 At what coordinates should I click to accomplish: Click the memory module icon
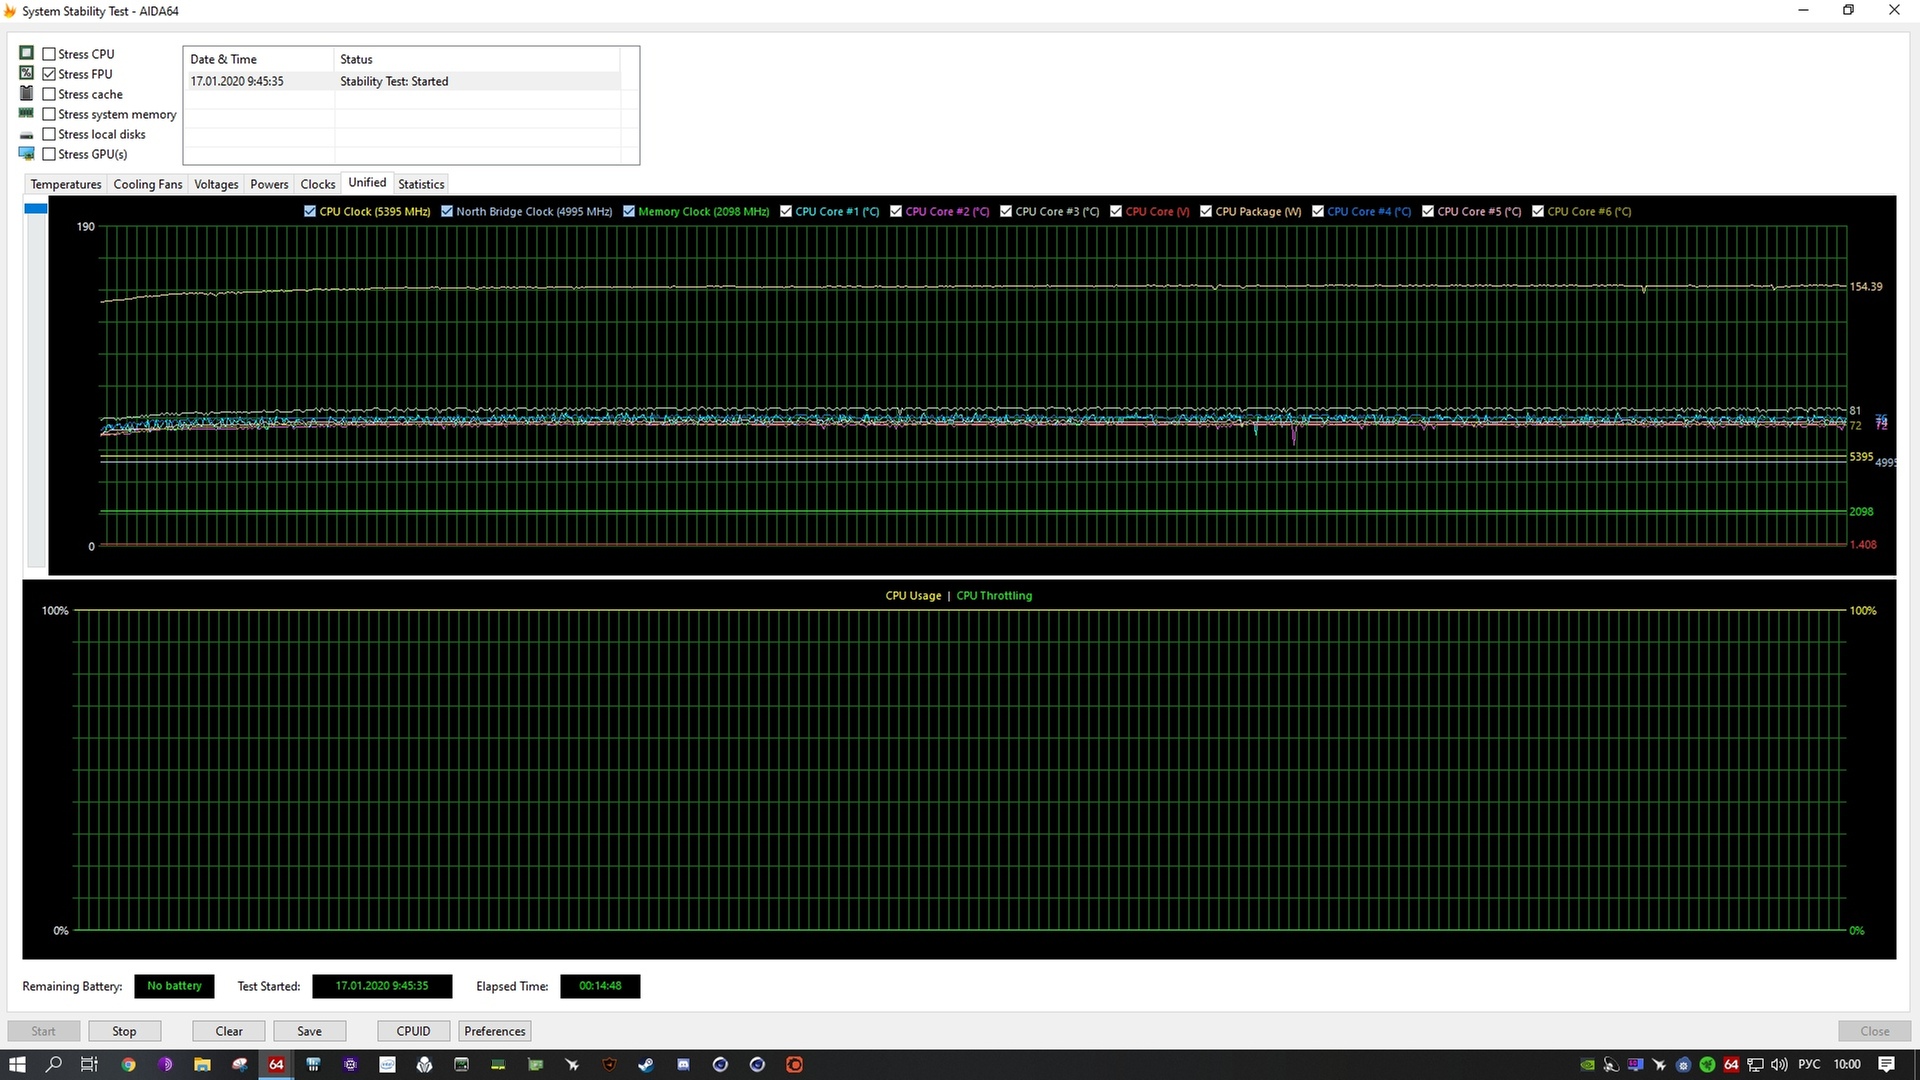click(x=27, y=113)
